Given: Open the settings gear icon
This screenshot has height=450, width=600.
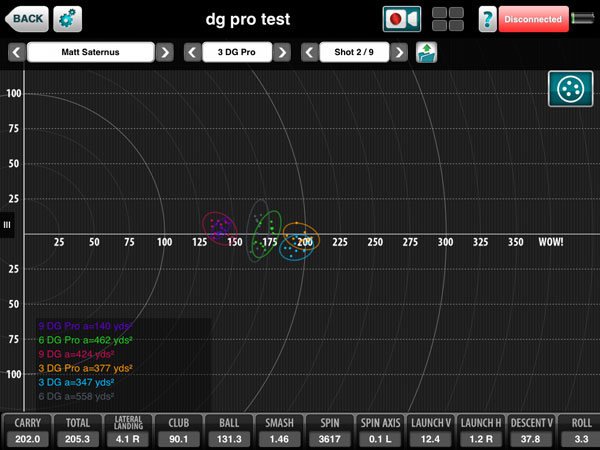Looking at the screenshot, I should tap(69, 18).
